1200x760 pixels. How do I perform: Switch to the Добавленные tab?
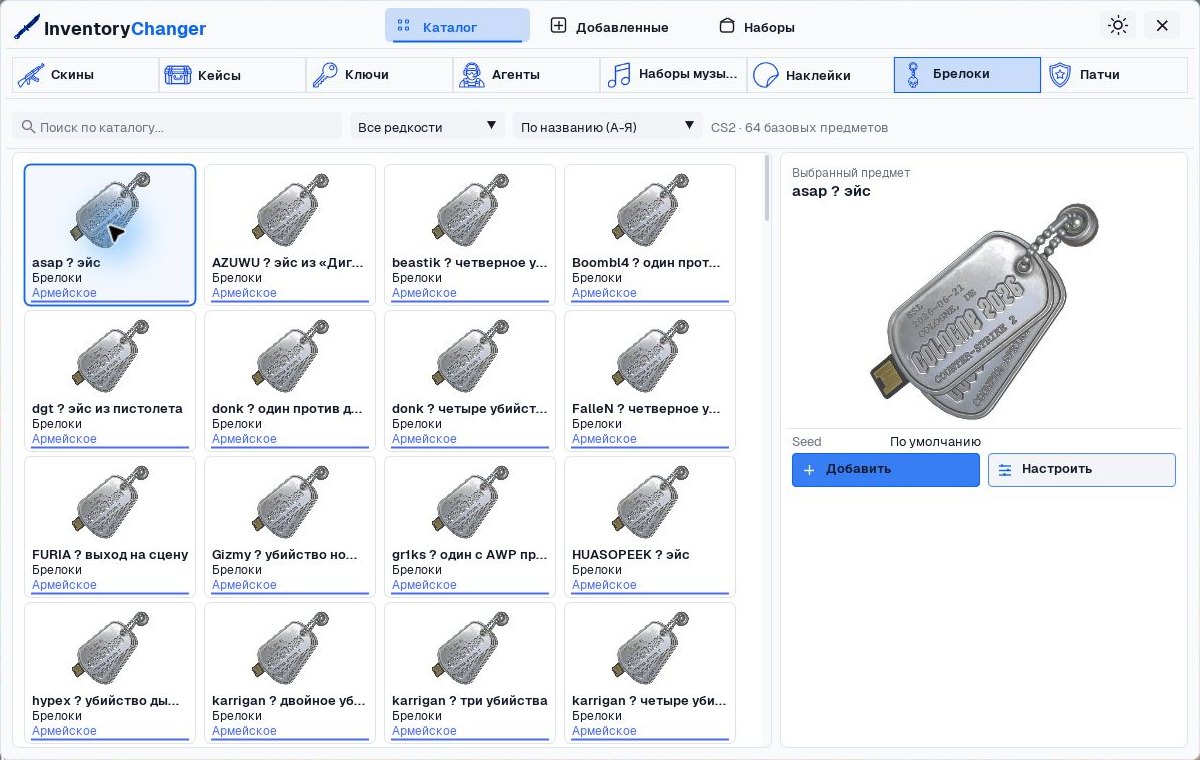pyautogui.click(x=610, y=26)
